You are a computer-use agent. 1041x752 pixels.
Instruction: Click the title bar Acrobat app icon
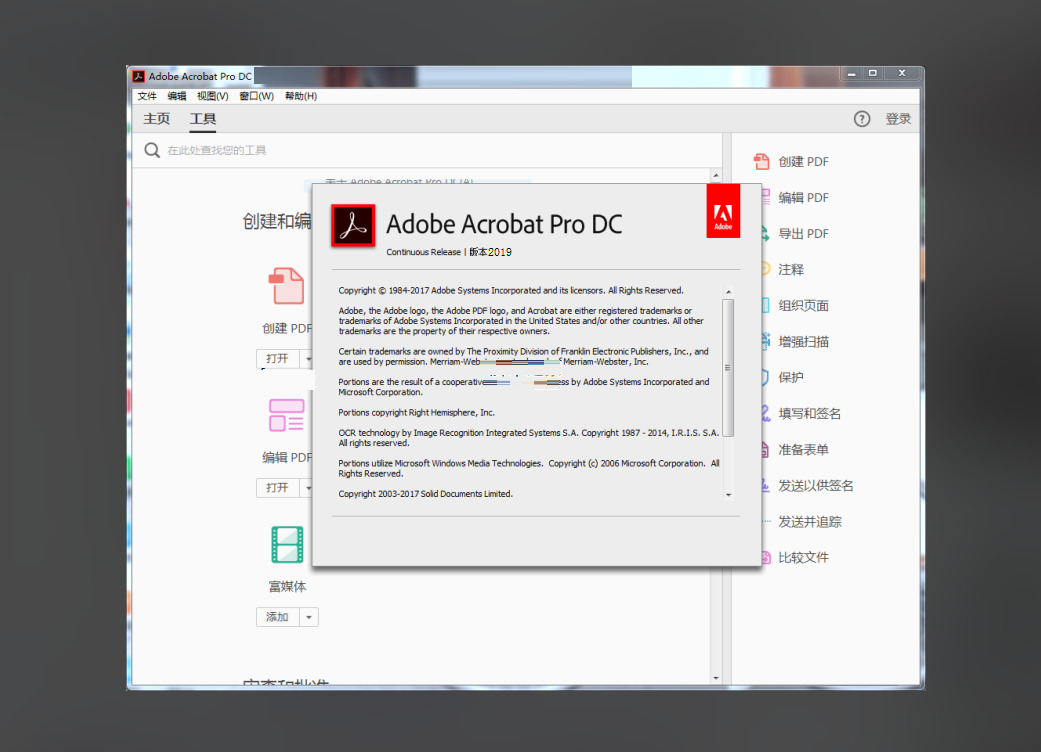pyautogui.click(x=139, y=76)
